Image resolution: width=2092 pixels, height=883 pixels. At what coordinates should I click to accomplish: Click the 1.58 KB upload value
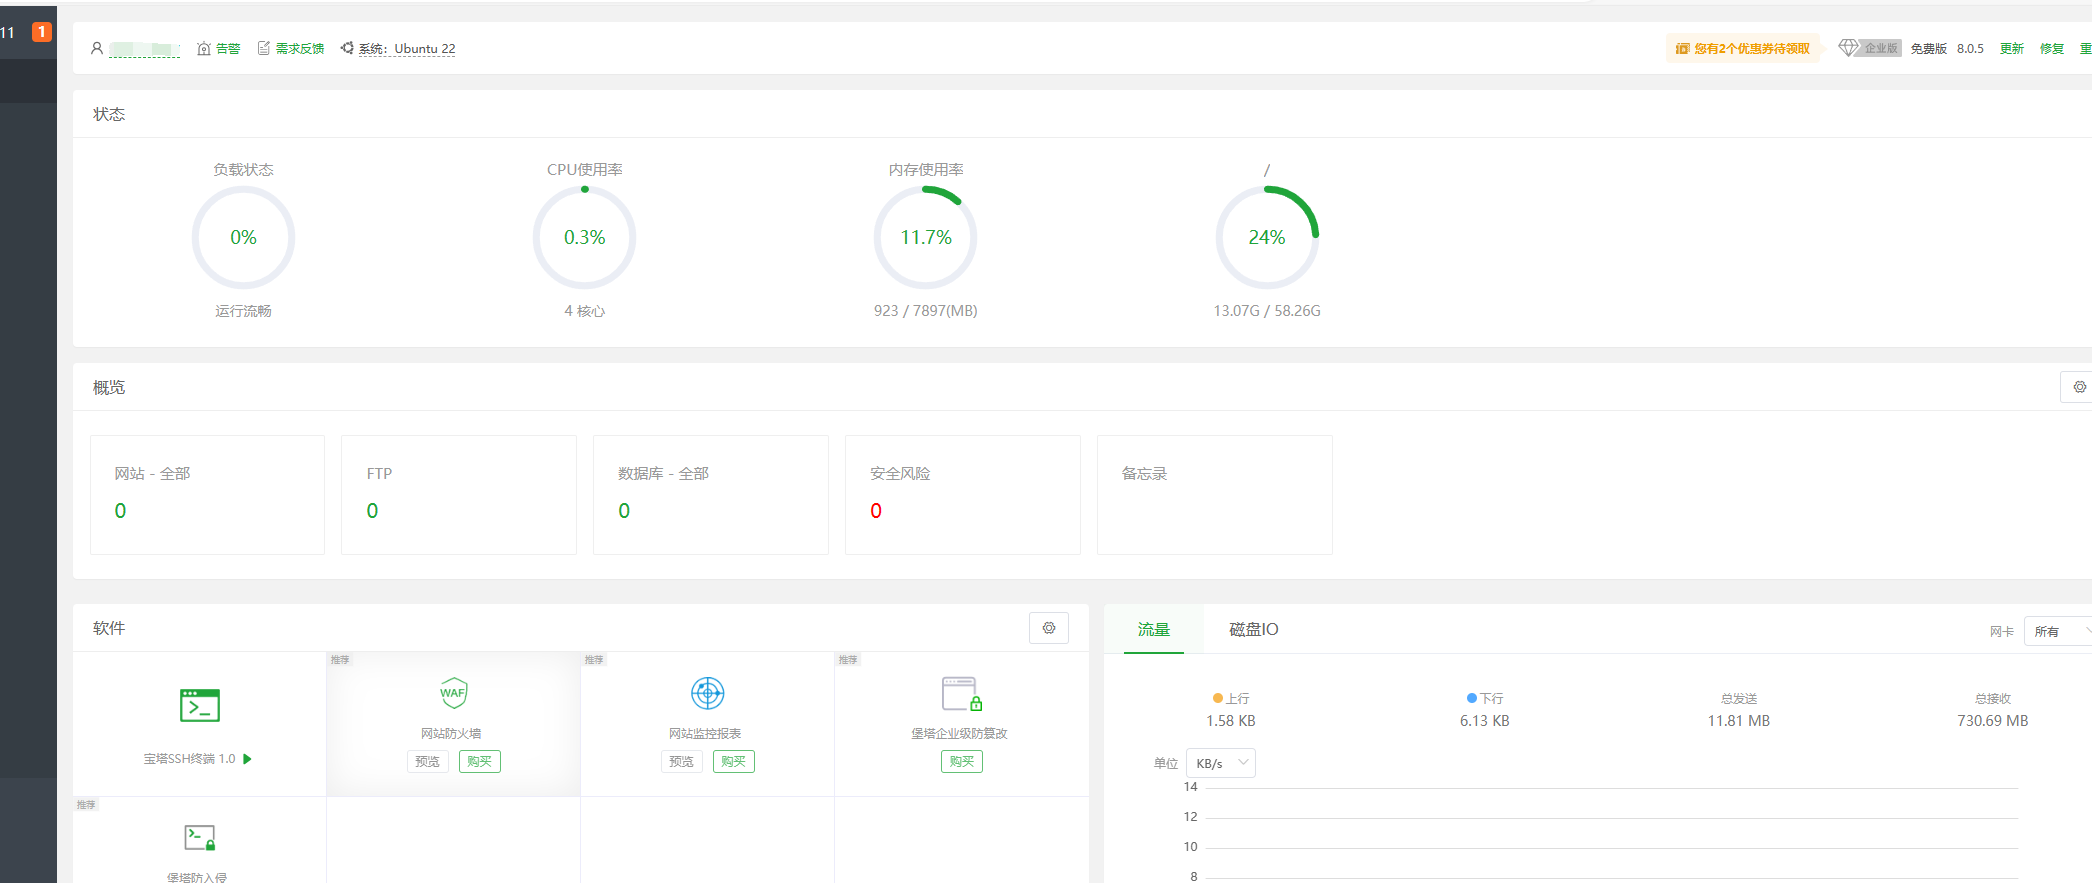[x=1231, y=721]
